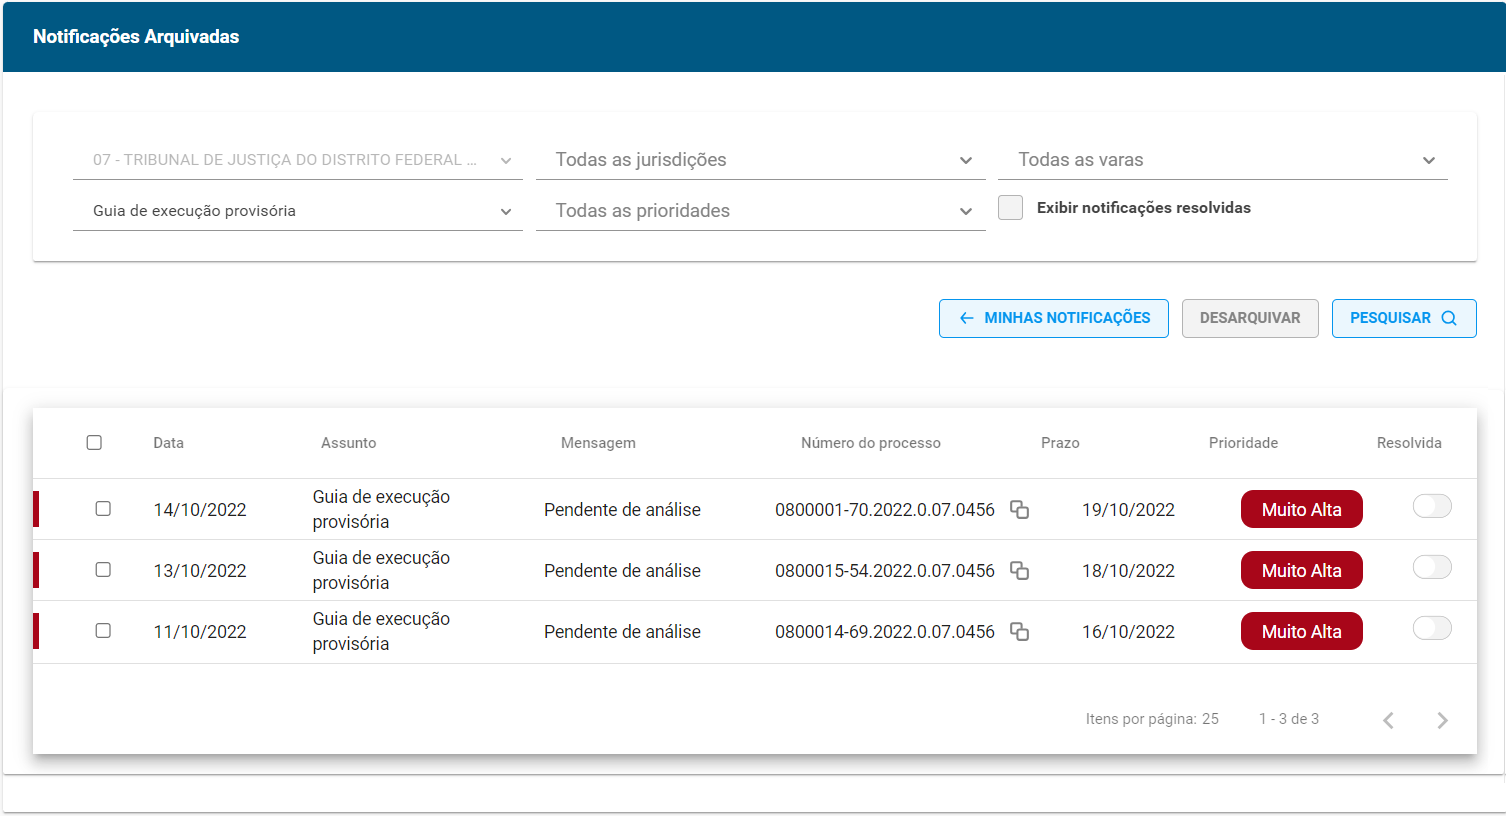Go to next page arrow
This screenshot has height=817, width=1506.
pos(1442,720)
